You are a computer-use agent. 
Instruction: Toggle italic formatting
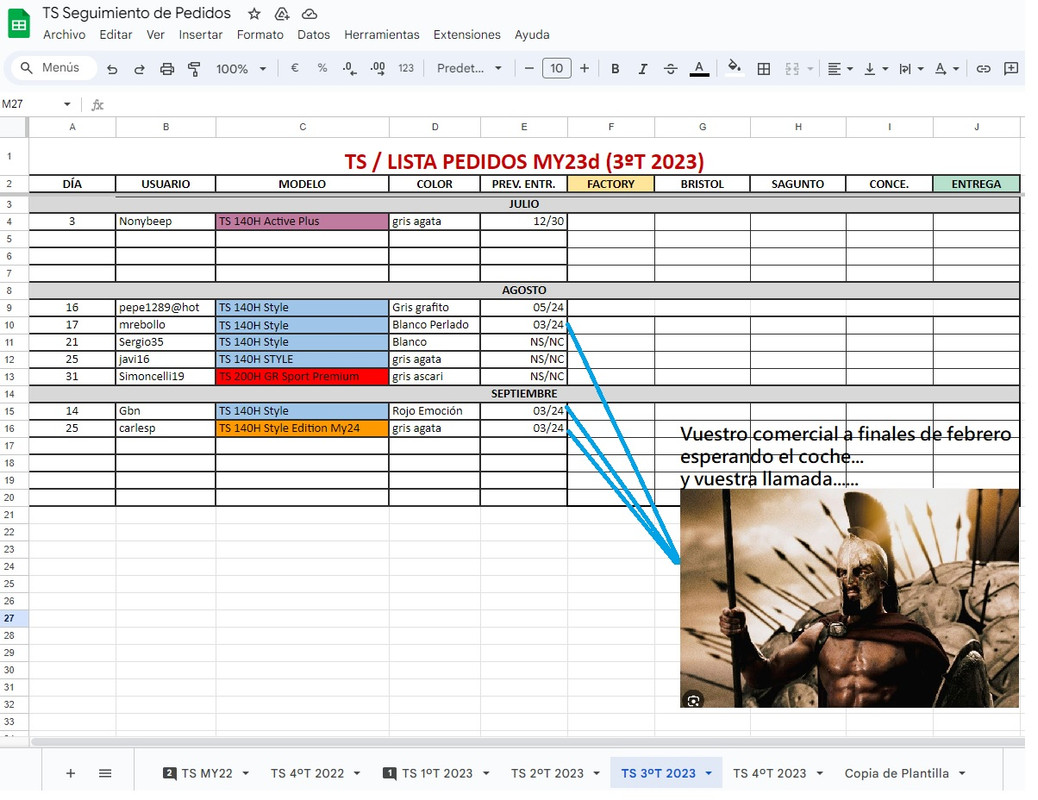[x=642, y=68]
